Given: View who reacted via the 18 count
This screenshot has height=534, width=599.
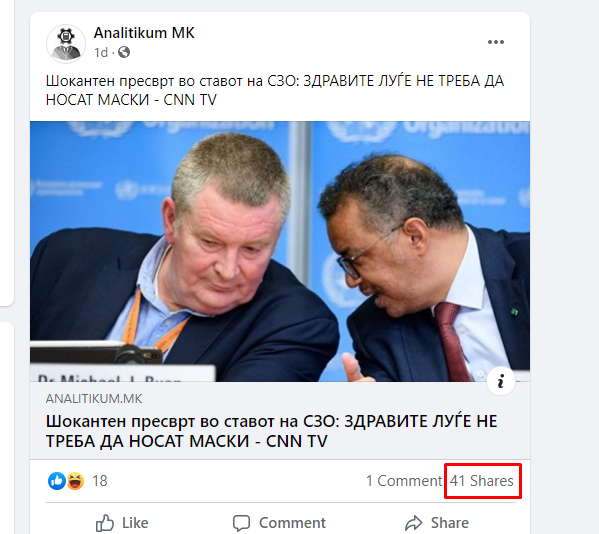Looking at the screenshot, I should [x=100, y=481].
